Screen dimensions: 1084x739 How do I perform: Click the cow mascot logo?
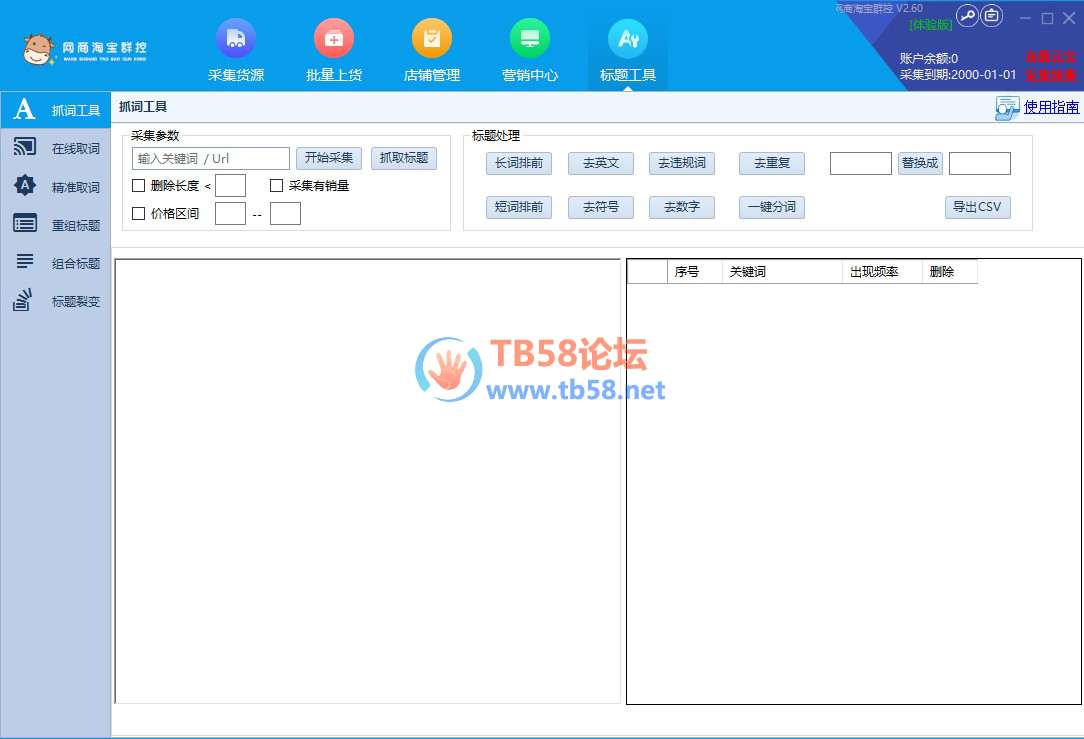click(x=37, y=49)
